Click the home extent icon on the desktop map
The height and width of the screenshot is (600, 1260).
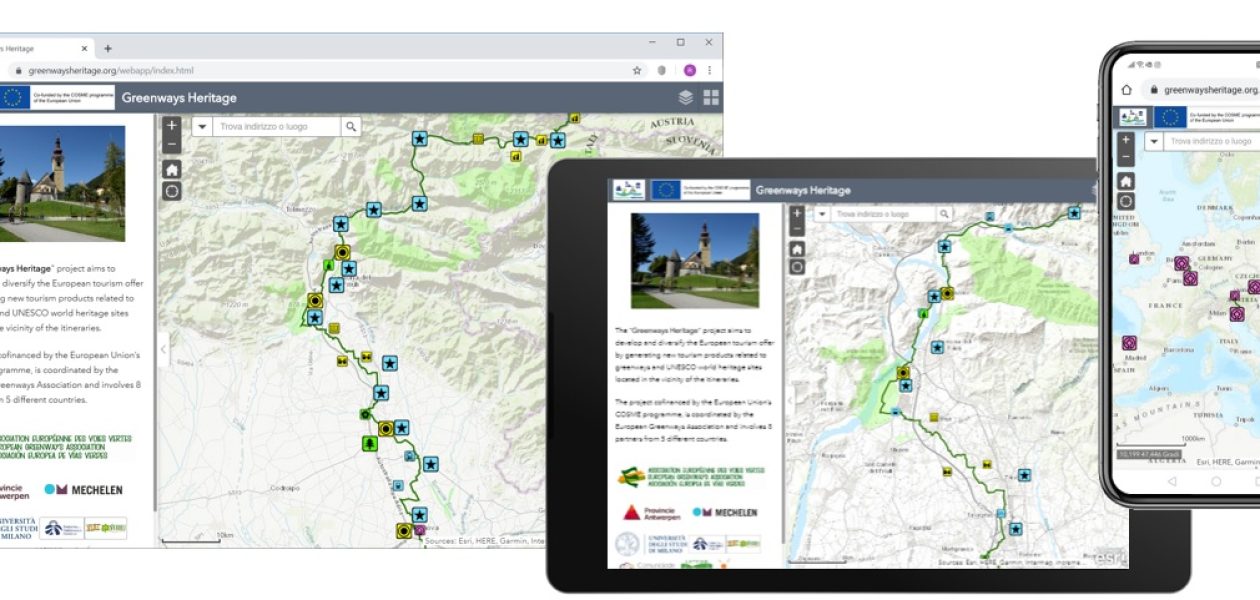click(x=172, y=170)
